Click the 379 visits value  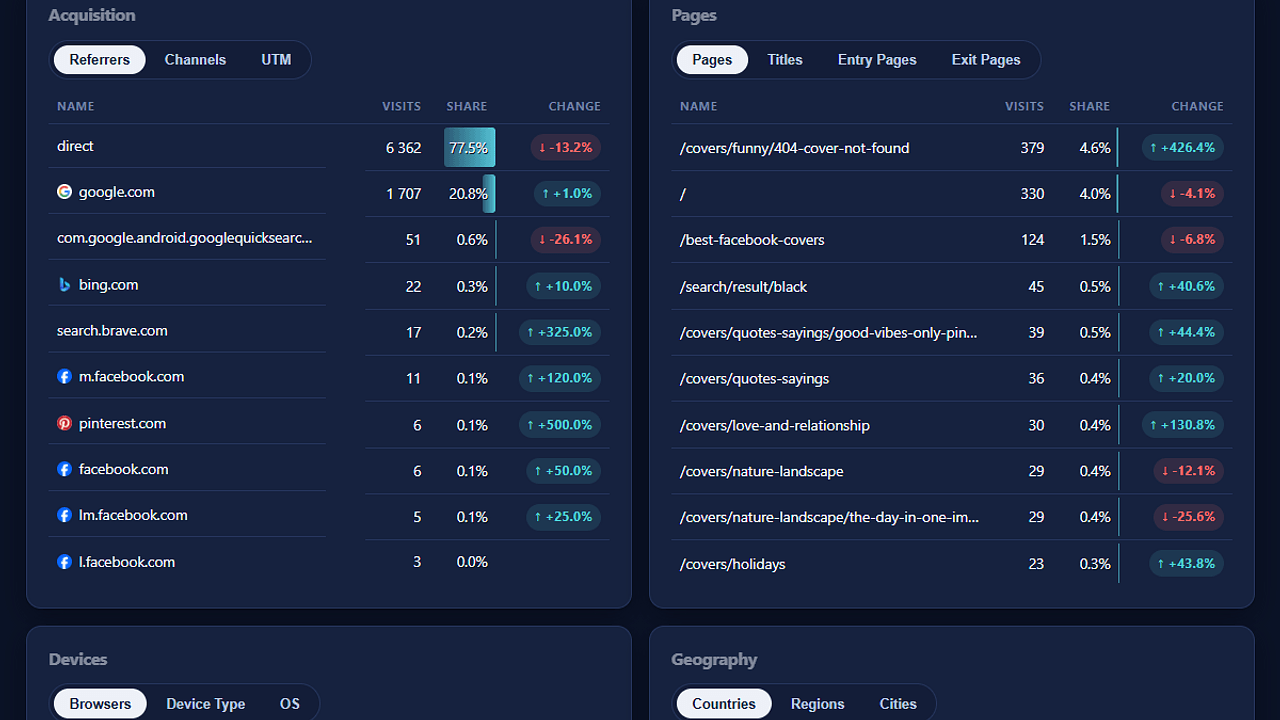(1033, 148)
